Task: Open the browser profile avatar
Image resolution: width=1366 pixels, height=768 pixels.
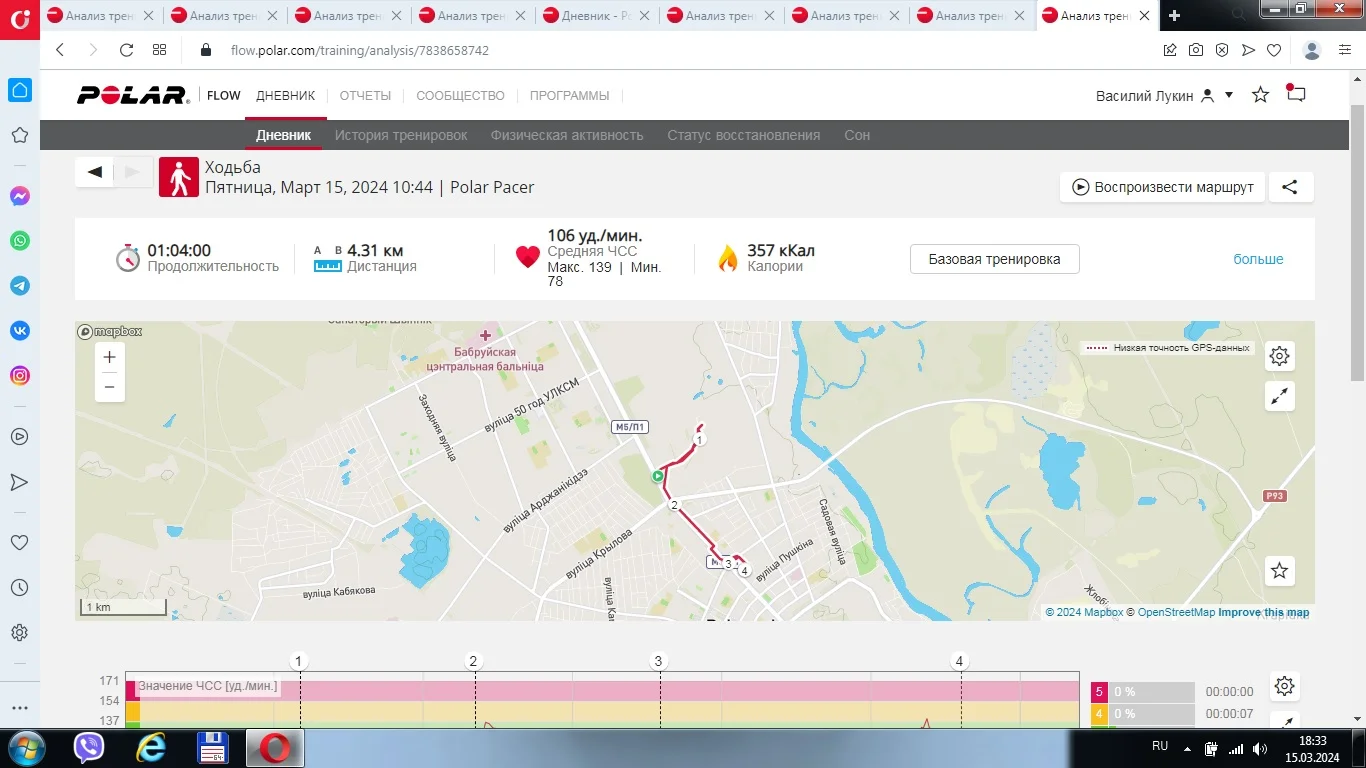Action: click(1313, 50)
